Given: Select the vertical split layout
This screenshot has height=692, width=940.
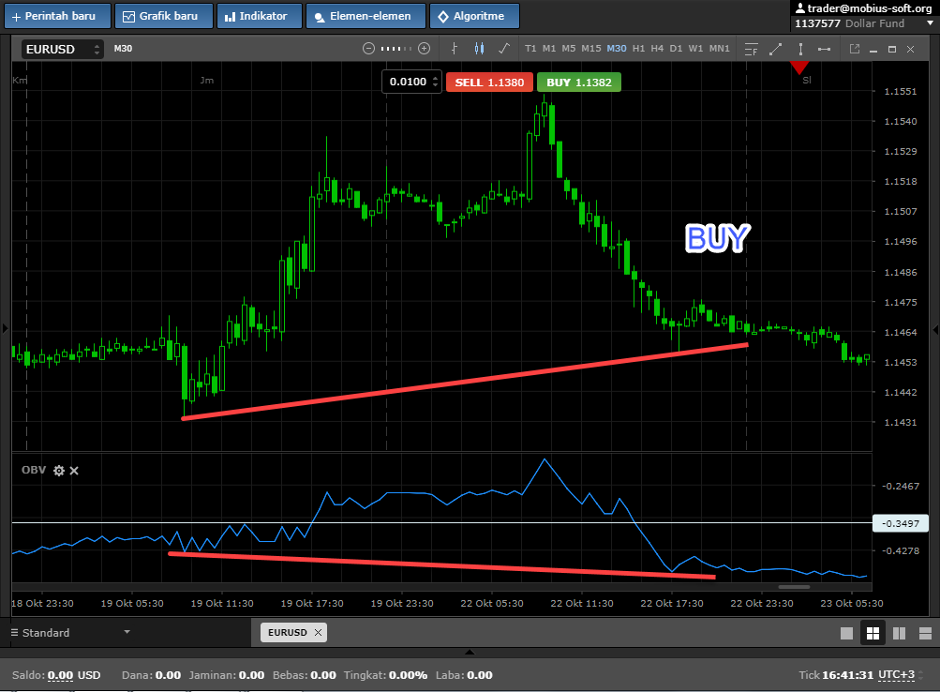Looking at the screenshot, I should tap(898, 633).
